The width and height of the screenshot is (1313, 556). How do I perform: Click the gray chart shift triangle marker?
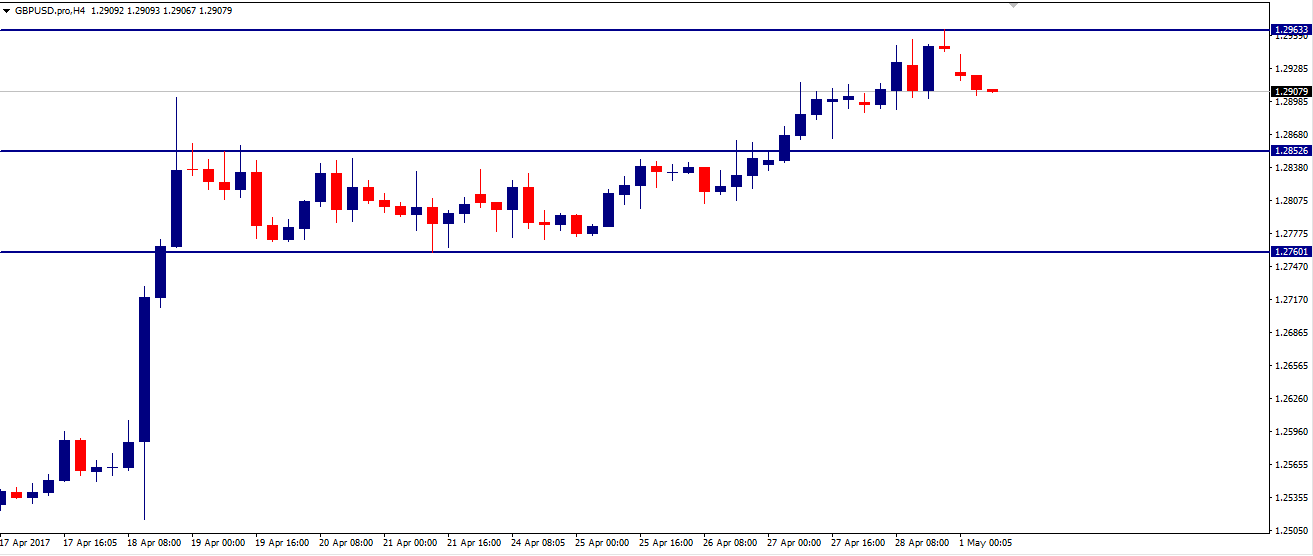click(x=1016, y=5)
